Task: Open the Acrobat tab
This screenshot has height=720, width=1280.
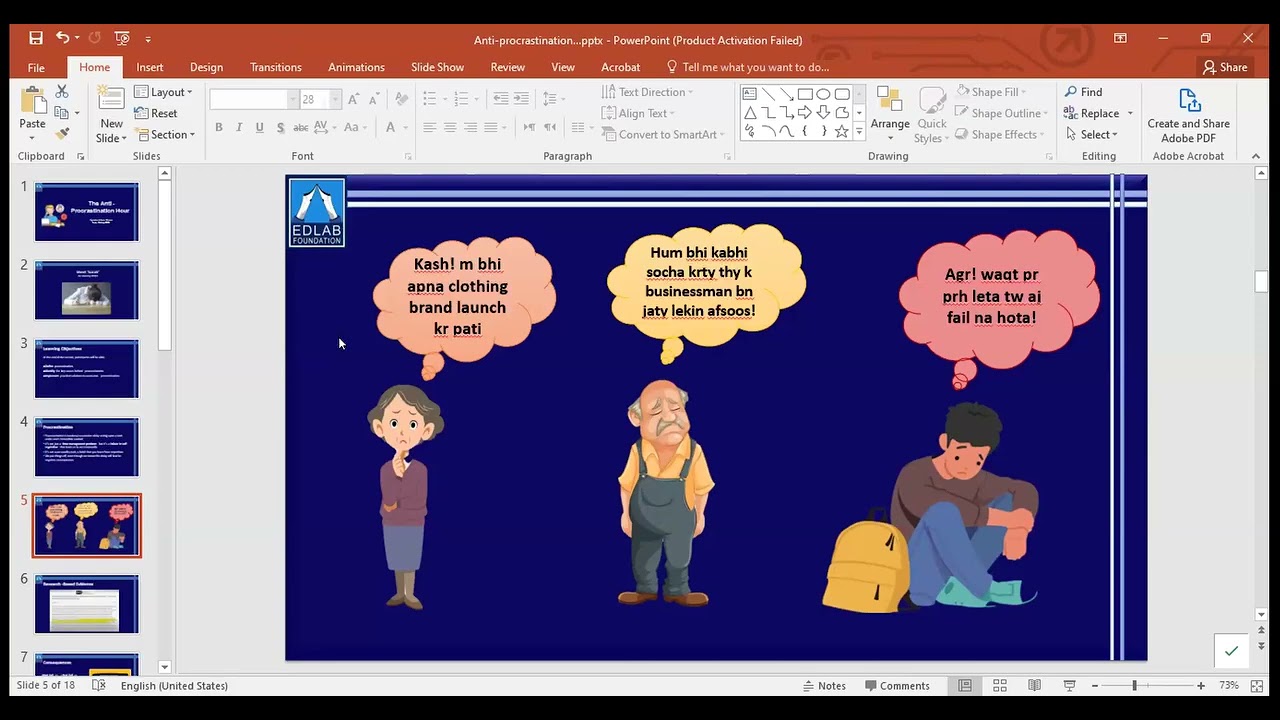Action: click(620, 67)
